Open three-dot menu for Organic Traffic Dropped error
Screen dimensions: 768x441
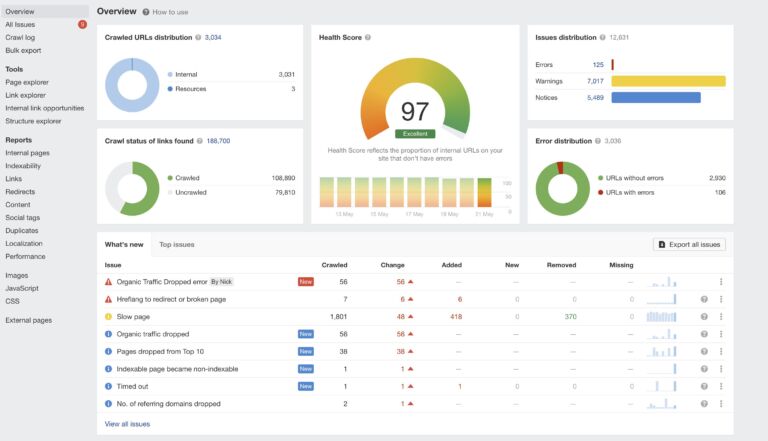[x=721, y=282]
